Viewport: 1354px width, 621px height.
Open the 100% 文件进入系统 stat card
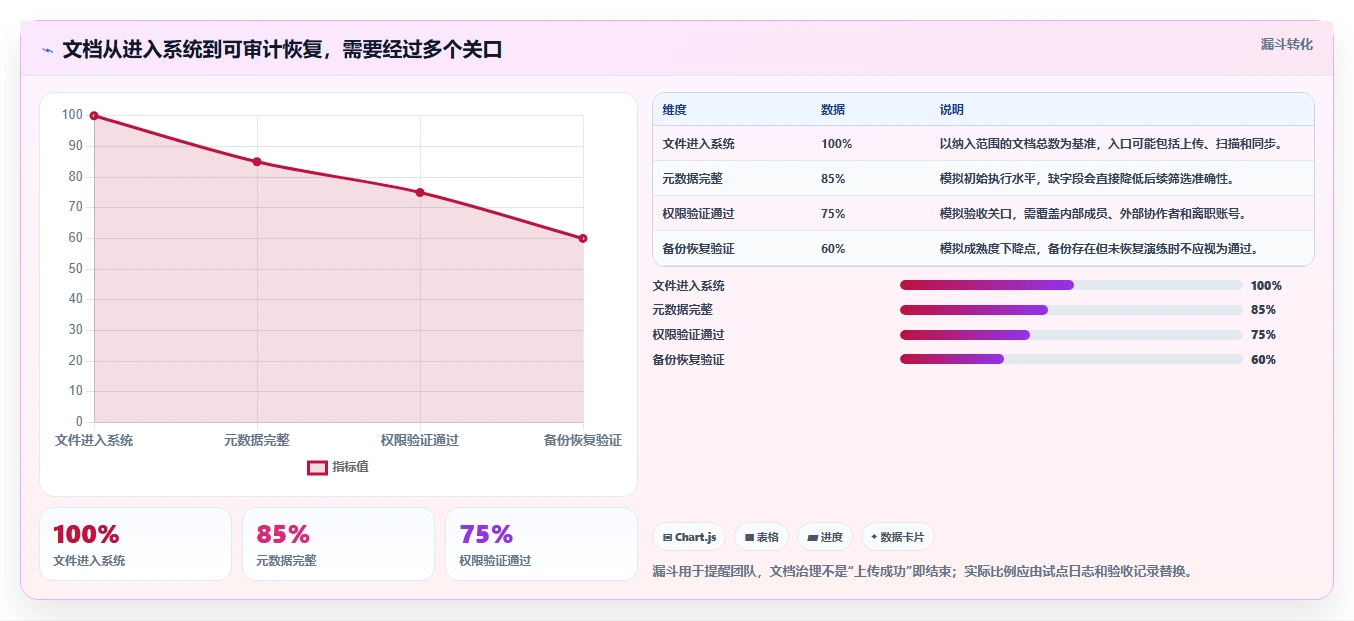click(x=135, y=544)
